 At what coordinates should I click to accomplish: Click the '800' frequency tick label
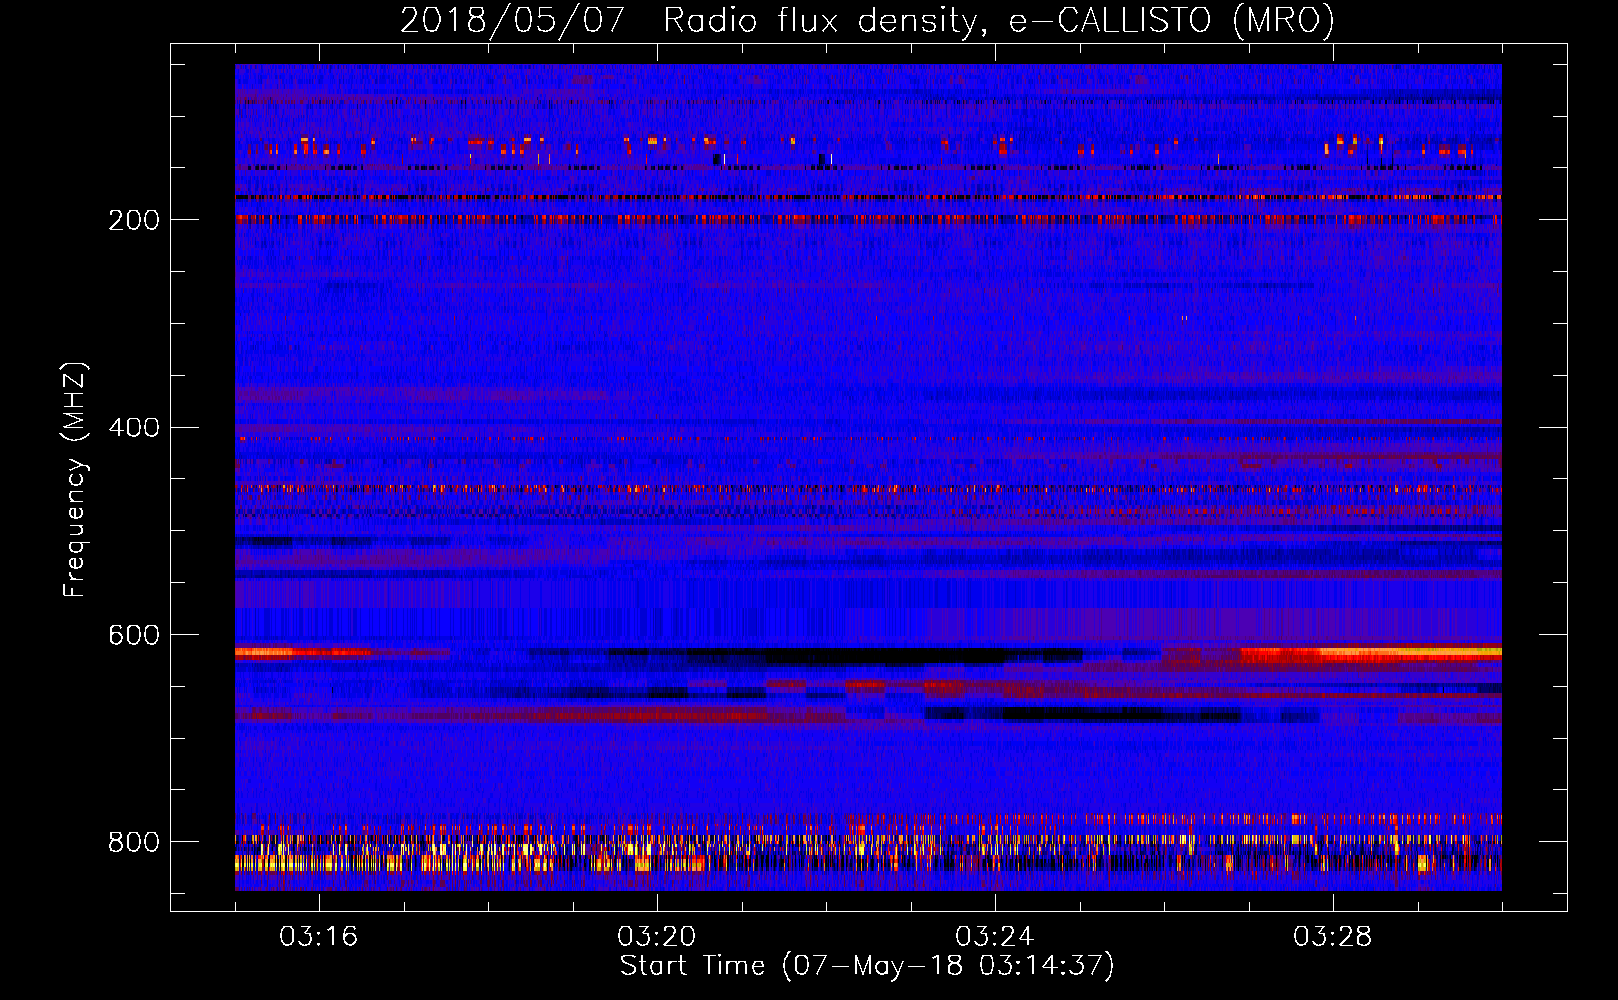(x=134, y=842)
